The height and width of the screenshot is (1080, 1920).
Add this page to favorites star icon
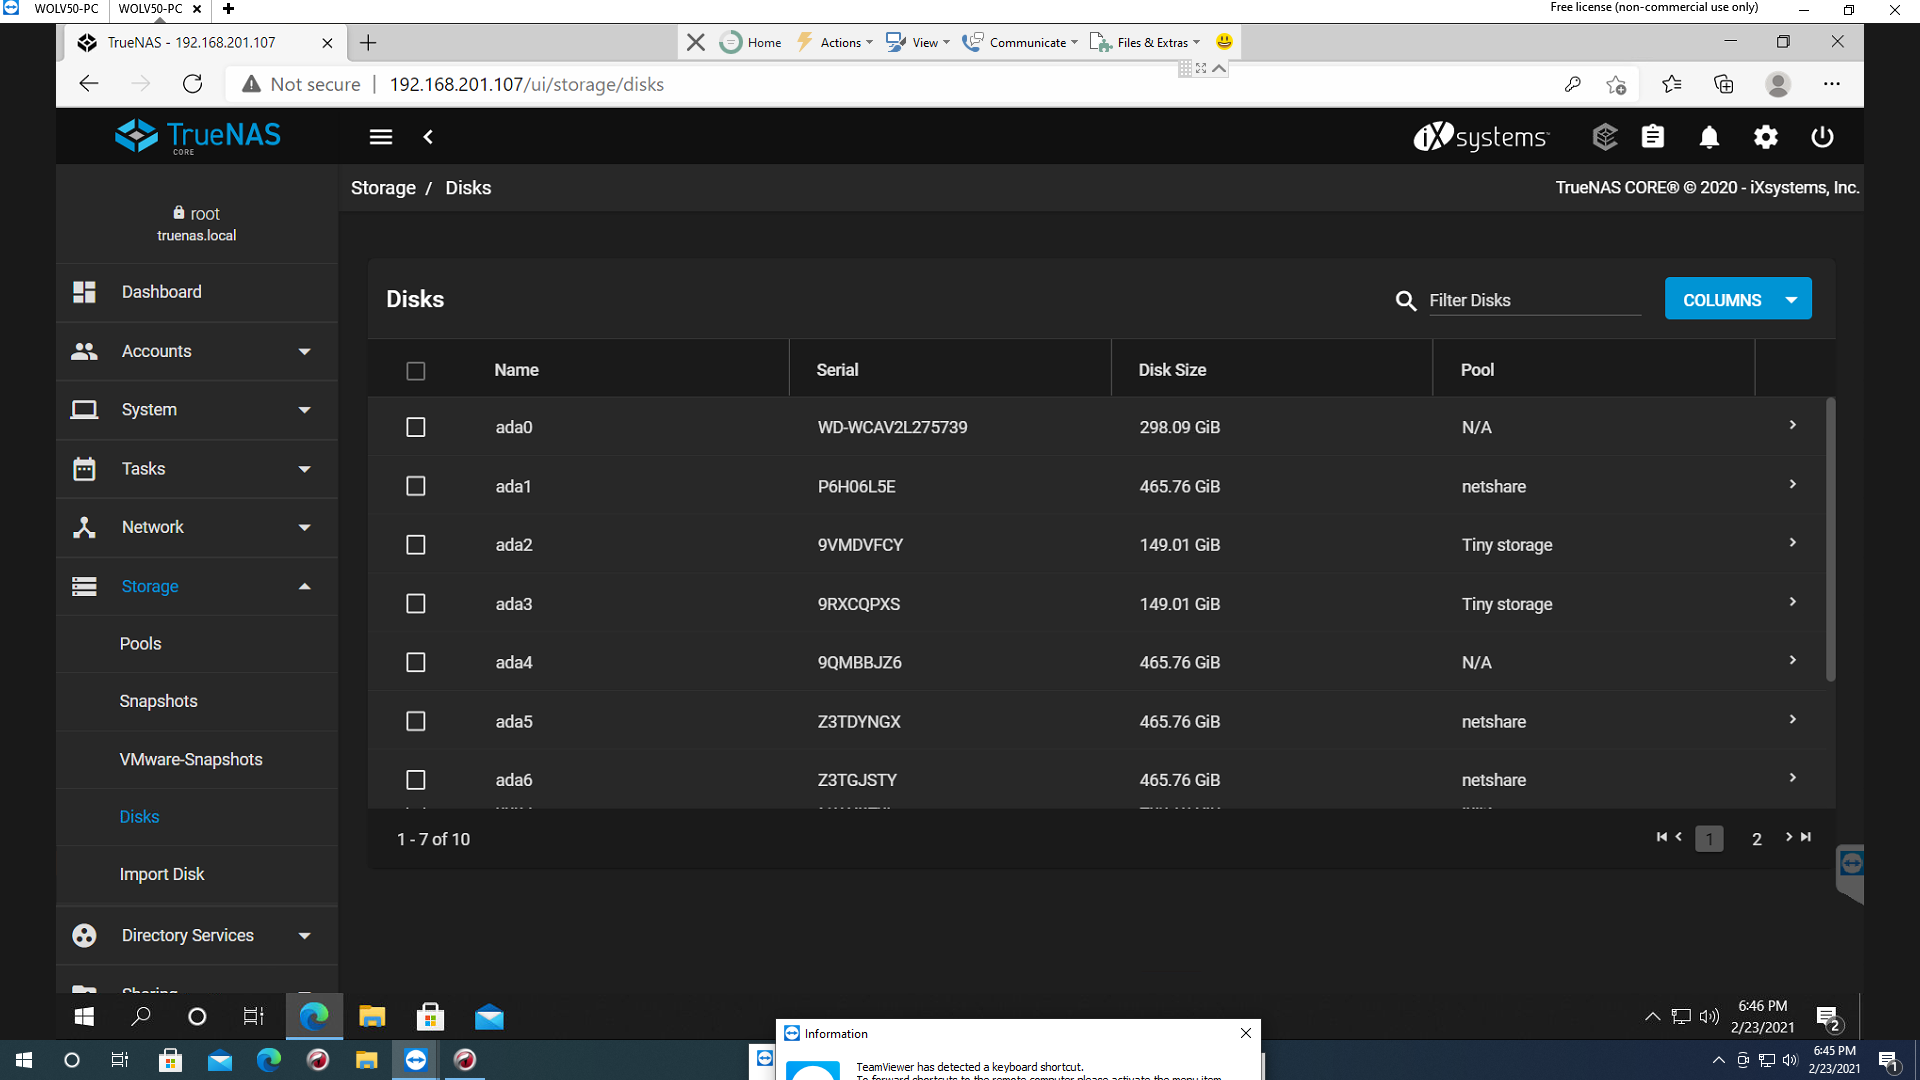1616,85
